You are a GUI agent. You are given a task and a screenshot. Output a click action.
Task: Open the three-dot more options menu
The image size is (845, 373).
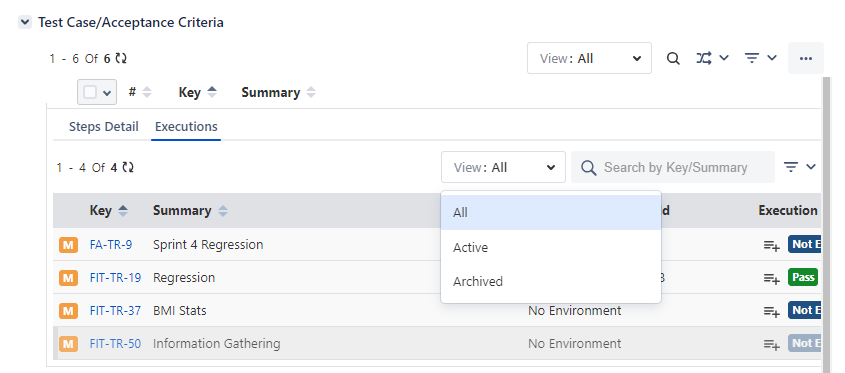pyautogui.click(x=806, y=58)
